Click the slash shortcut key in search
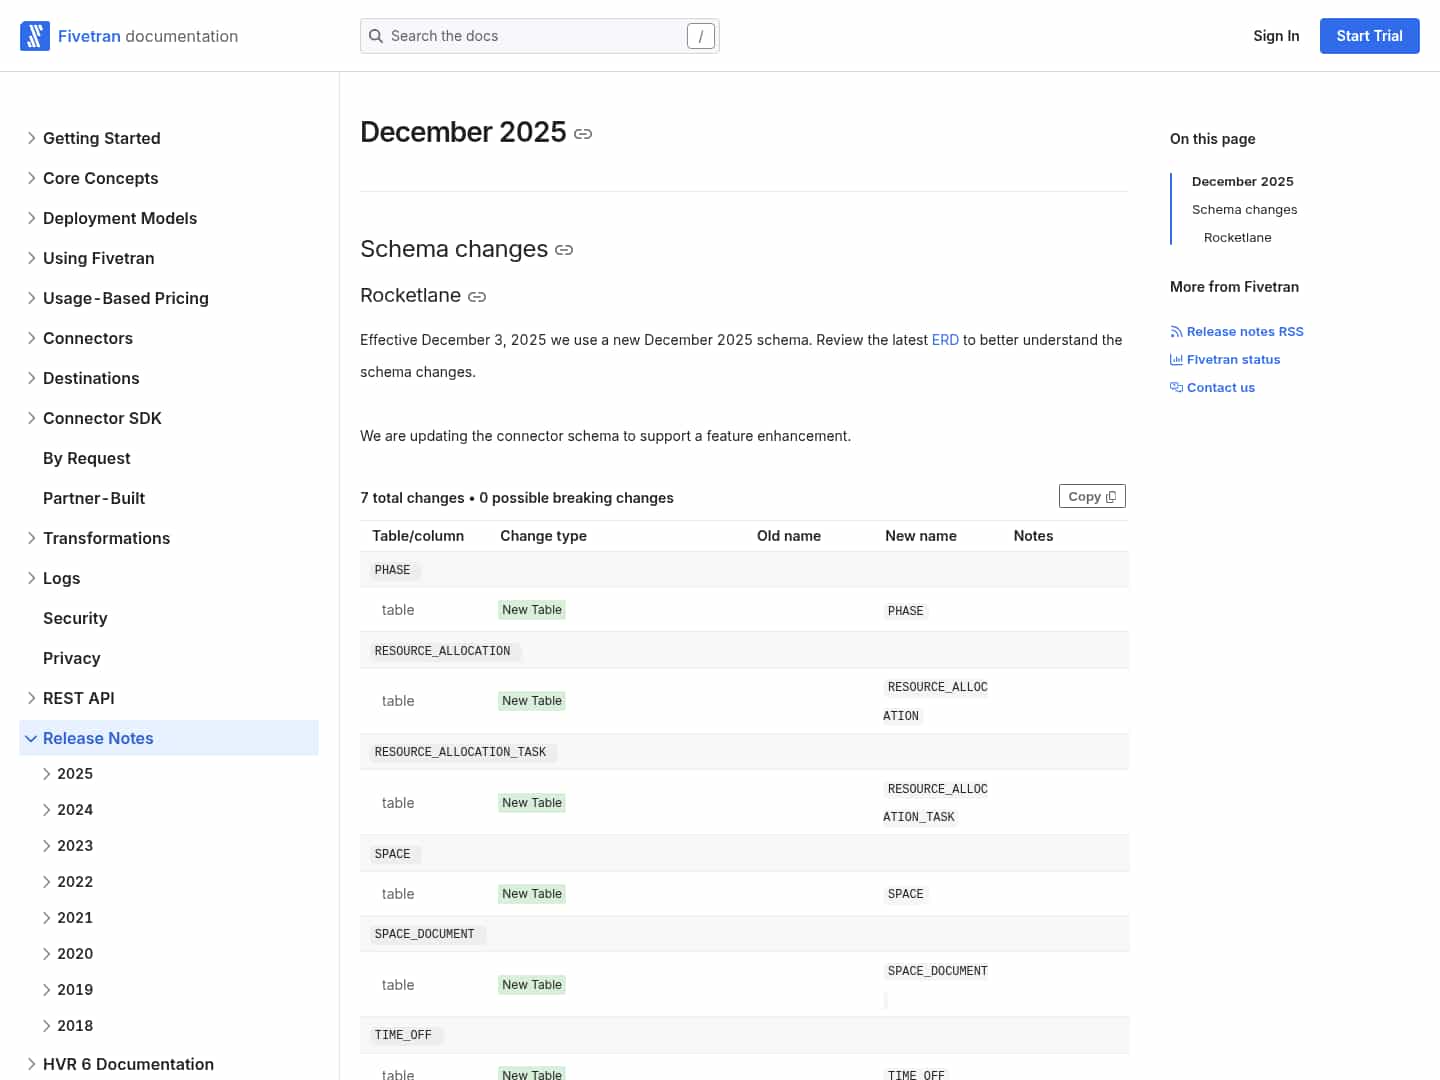 click(x=700, y=36)
